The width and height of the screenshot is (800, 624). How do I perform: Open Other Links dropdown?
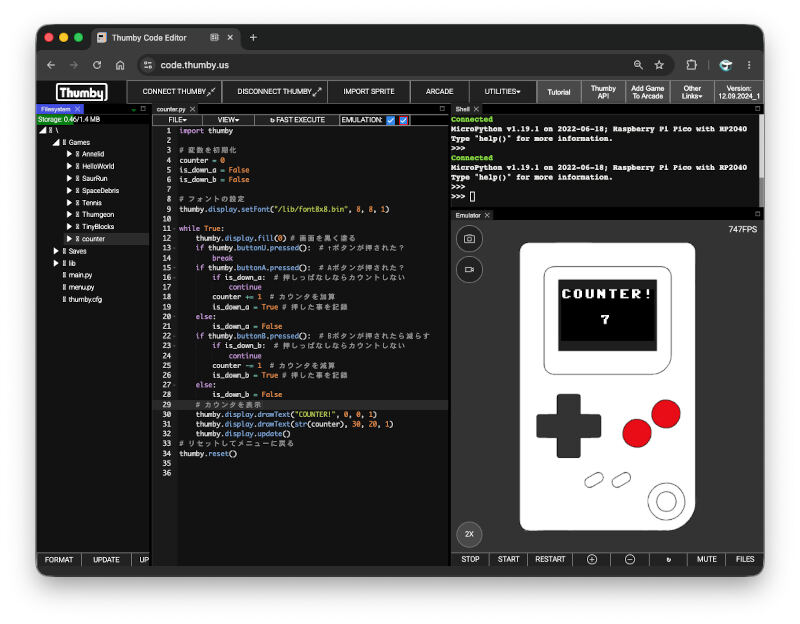pos(692,92)
